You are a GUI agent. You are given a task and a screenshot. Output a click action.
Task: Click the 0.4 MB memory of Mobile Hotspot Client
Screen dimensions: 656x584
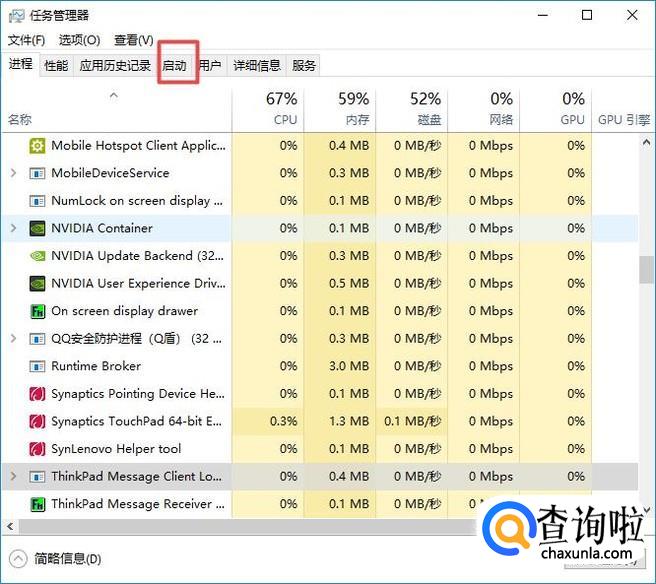[x=349, y=146]
